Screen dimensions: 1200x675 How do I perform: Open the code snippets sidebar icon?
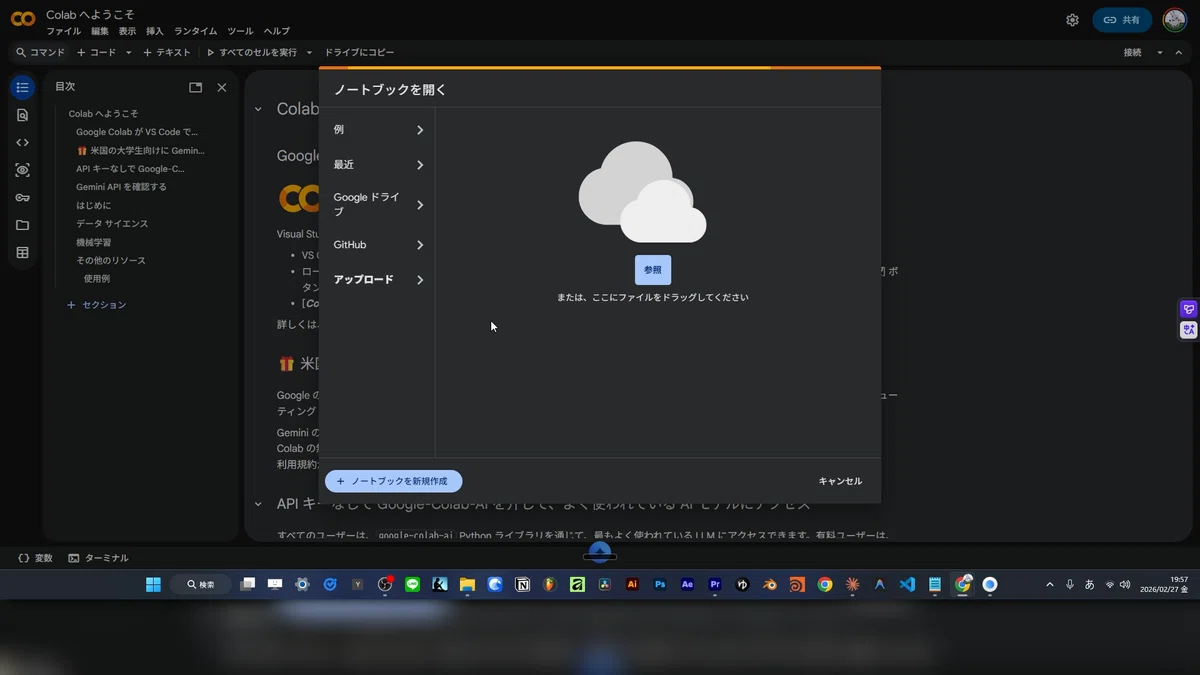point(22,143)
